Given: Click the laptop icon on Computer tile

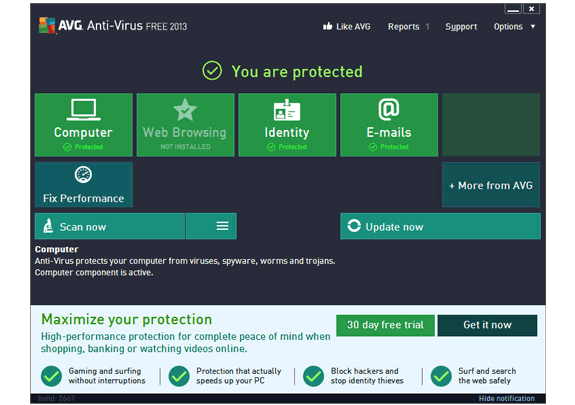Looking at the screenshot, I should click(84, 109).
